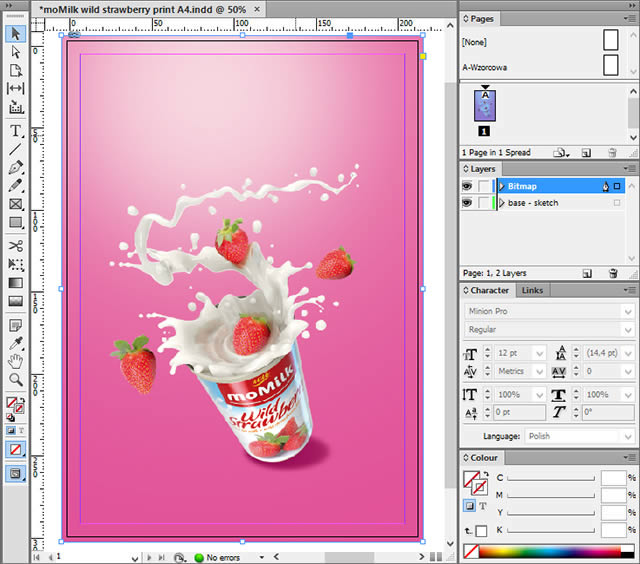This screenshot has height=564, width=640.
Task: Open the page number dropdown in status bar
Action: pos(135,557)
